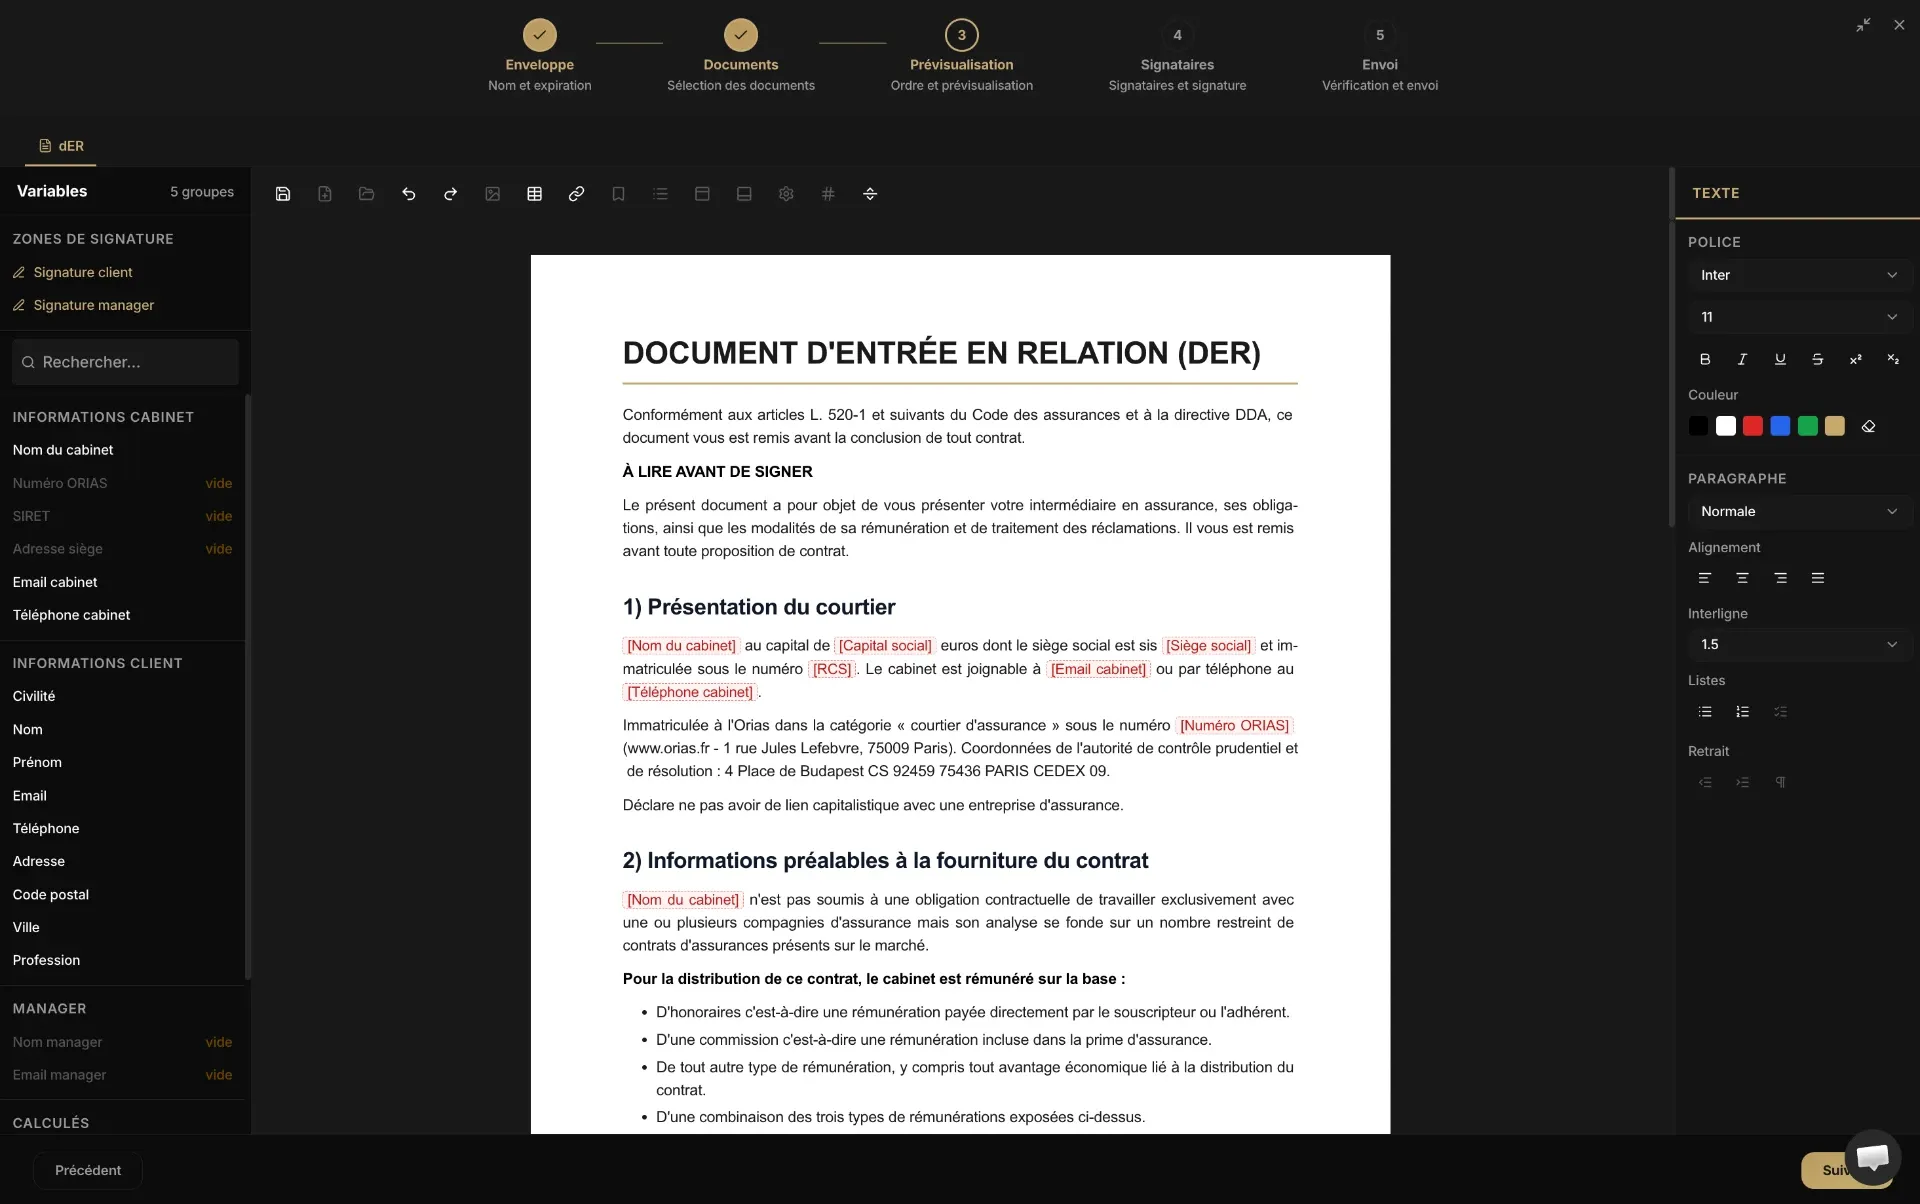Collapse the fullscreen editor view
Image resolution: width=1920 pixels, height=1204 pixels.
(1863, 25)
